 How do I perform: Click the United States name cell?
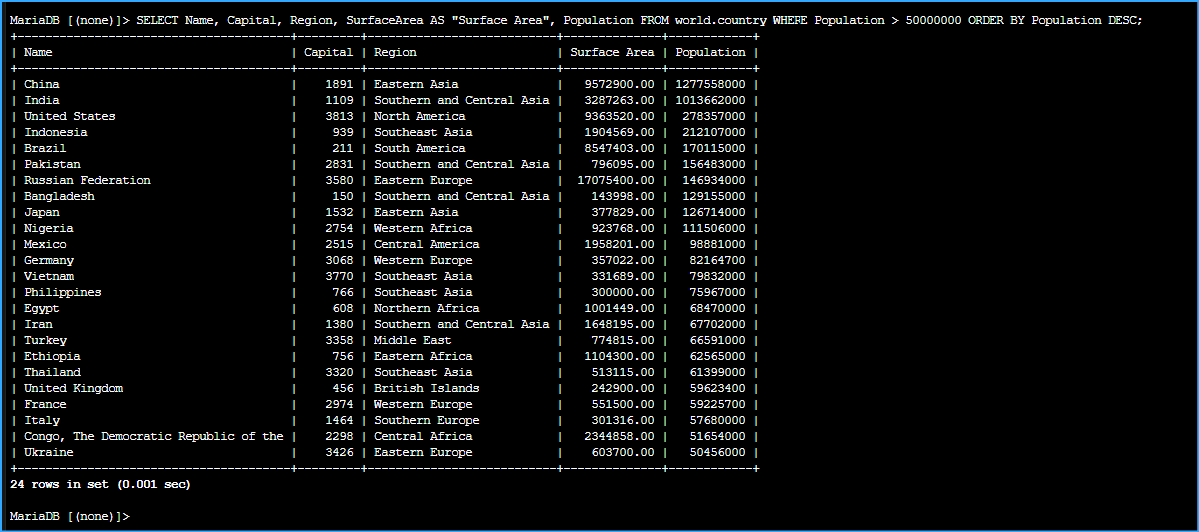tap(70, 116)
